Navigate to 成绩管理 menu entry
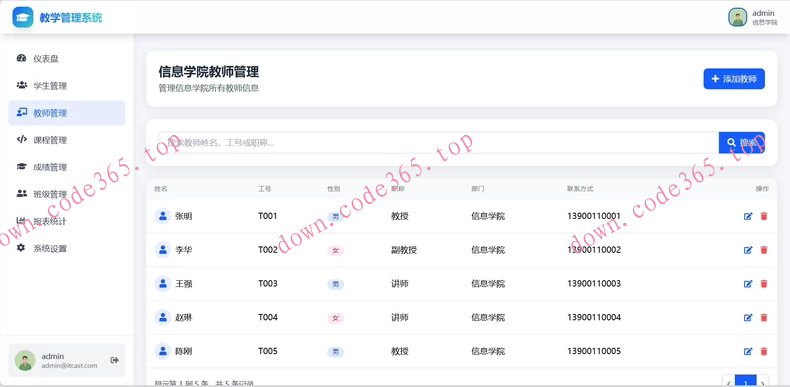Screen dimensions: 790x387 pos(67,167)
